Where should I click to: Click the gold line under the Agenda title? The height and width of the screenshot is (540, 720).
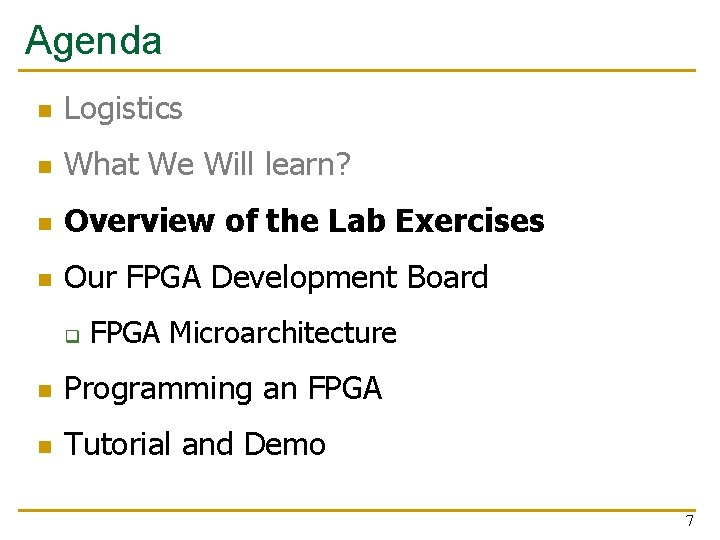tap(357, 71)
